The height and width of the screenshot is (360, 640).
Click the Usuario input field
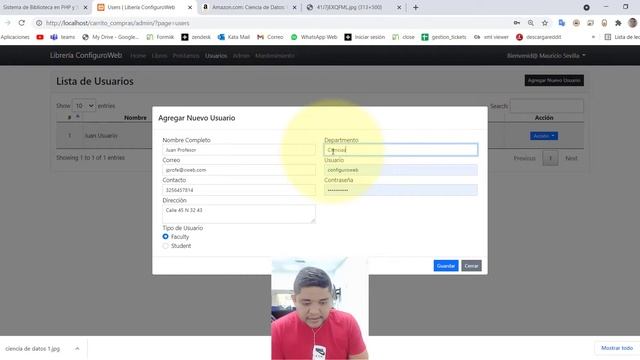401,170
